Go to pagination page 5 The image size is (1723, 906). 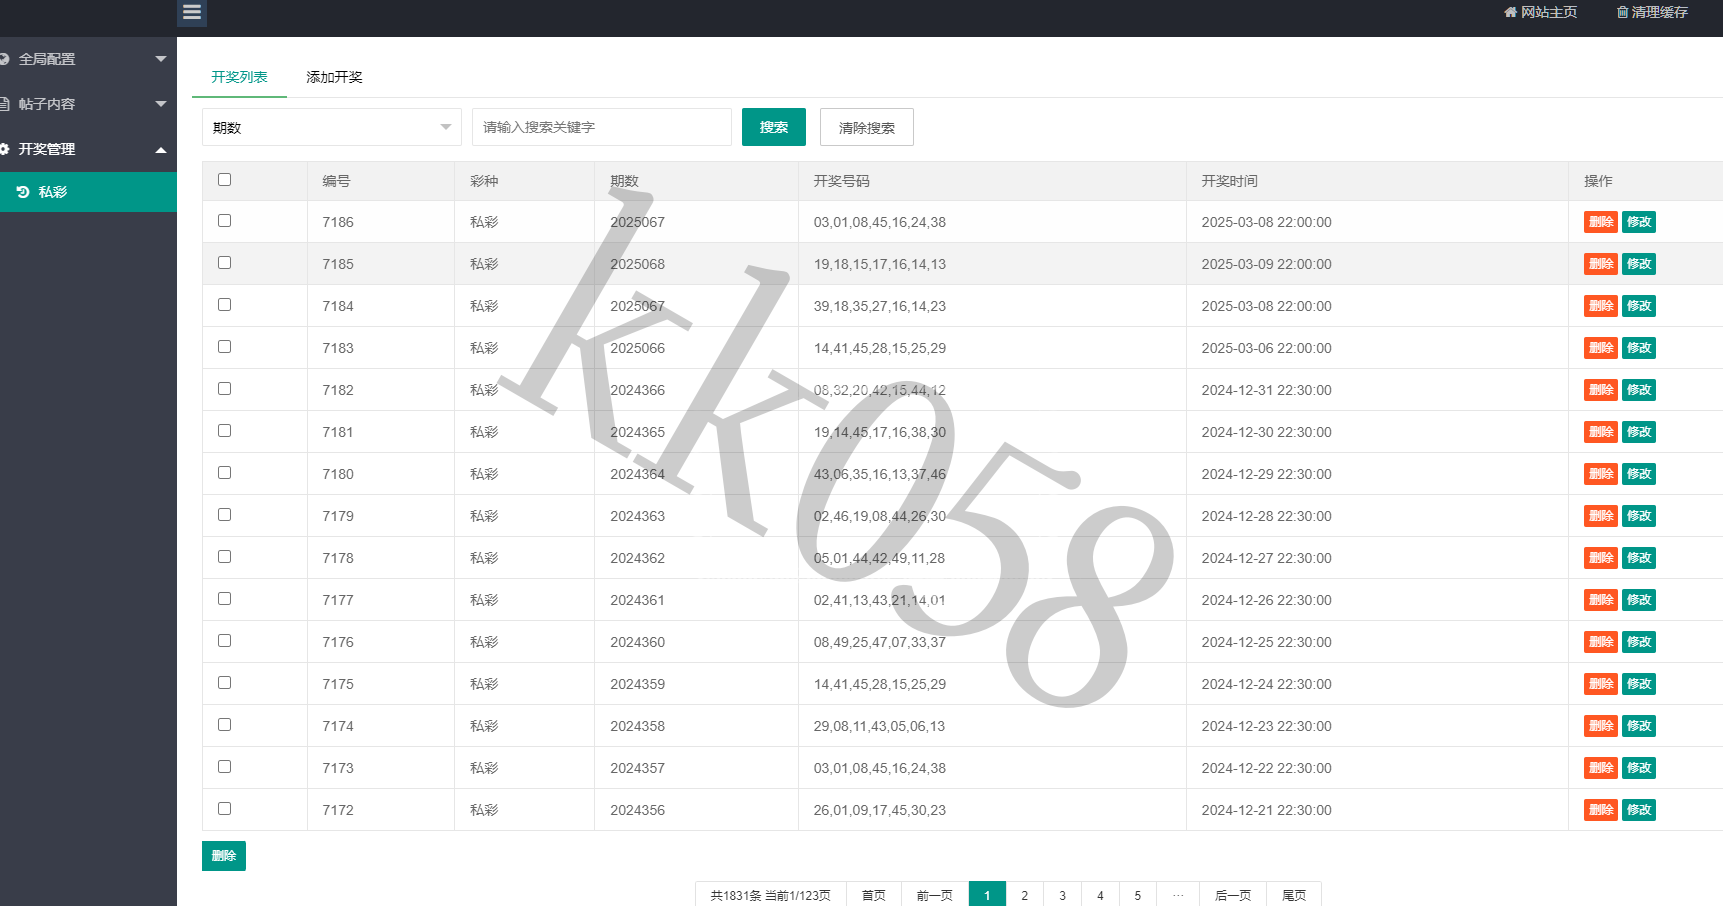[x=1138, y=895]
